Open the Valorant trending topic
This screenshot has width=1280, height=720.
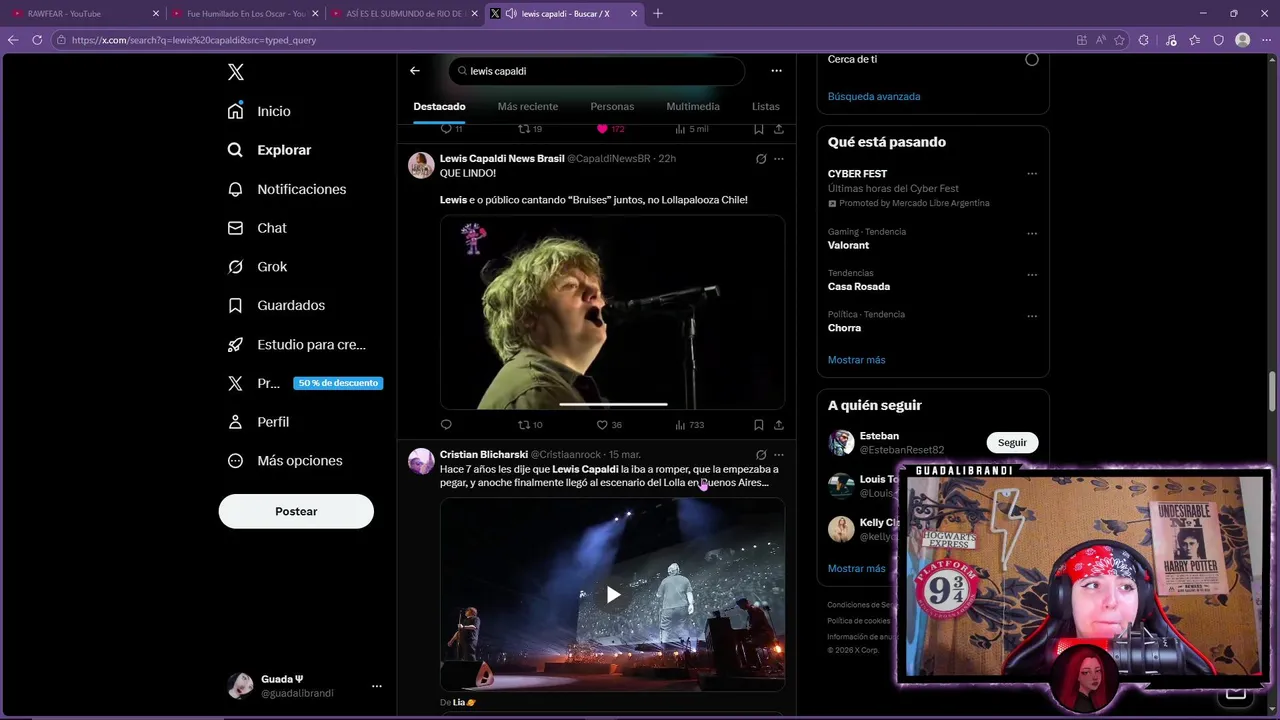[x=848, y=245]
